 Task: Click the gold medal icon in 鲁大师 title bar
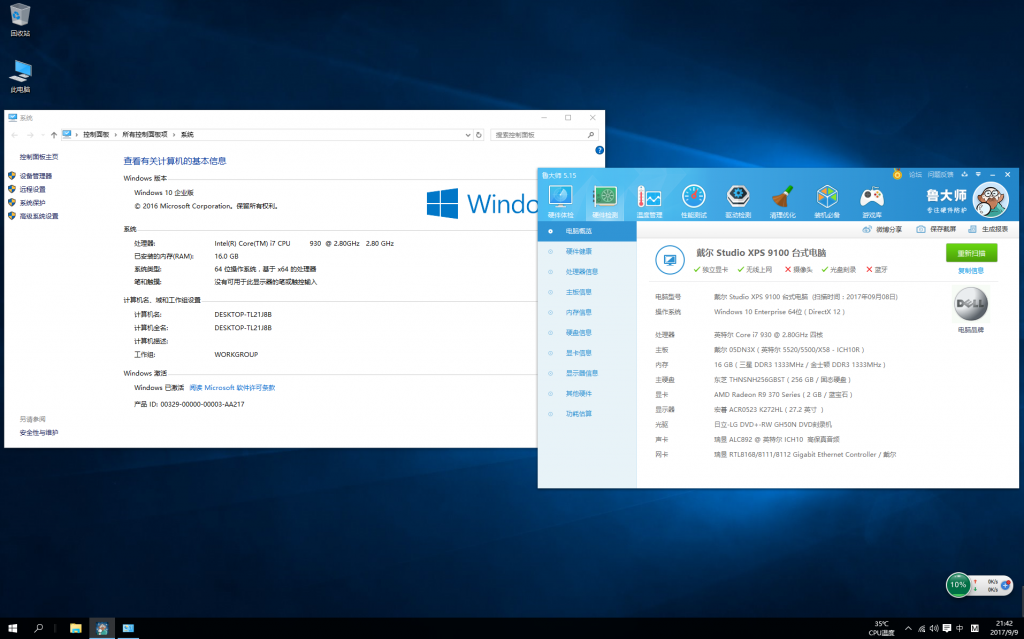pyautogui.click(x=897, y=174)
